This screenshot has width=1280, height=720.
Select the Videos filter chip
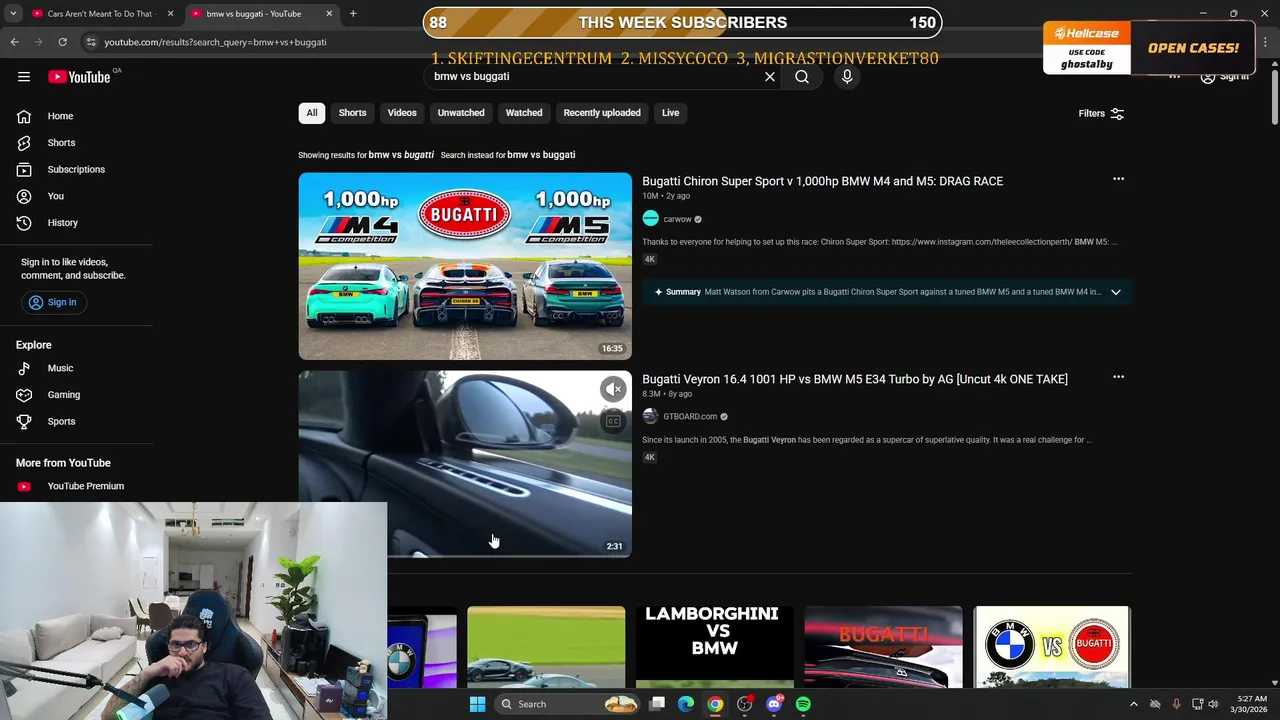click(402, 113)
